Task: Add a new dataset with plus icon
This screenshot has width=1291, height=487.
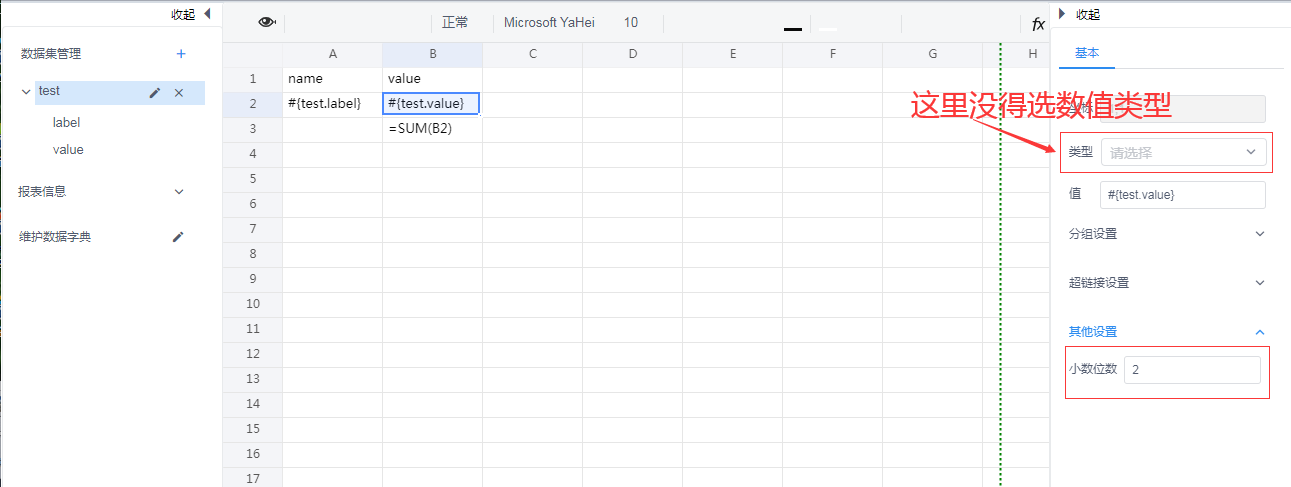Action: coord(181,54)
